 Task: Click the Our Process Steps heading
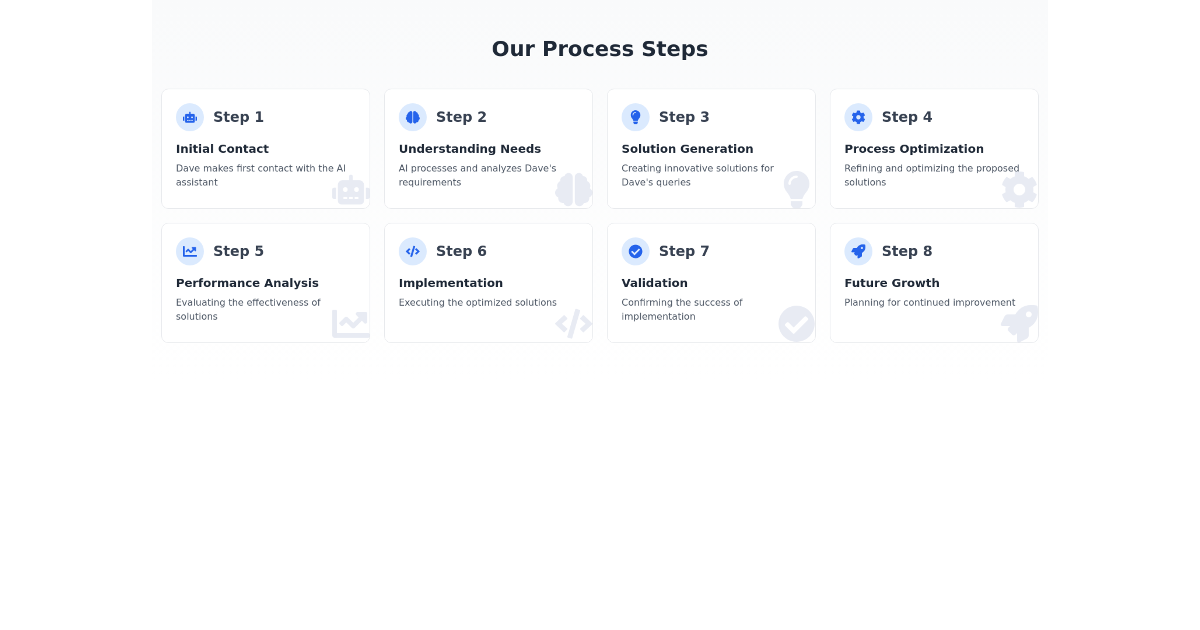pyautogui.click(x=600, y=49)
